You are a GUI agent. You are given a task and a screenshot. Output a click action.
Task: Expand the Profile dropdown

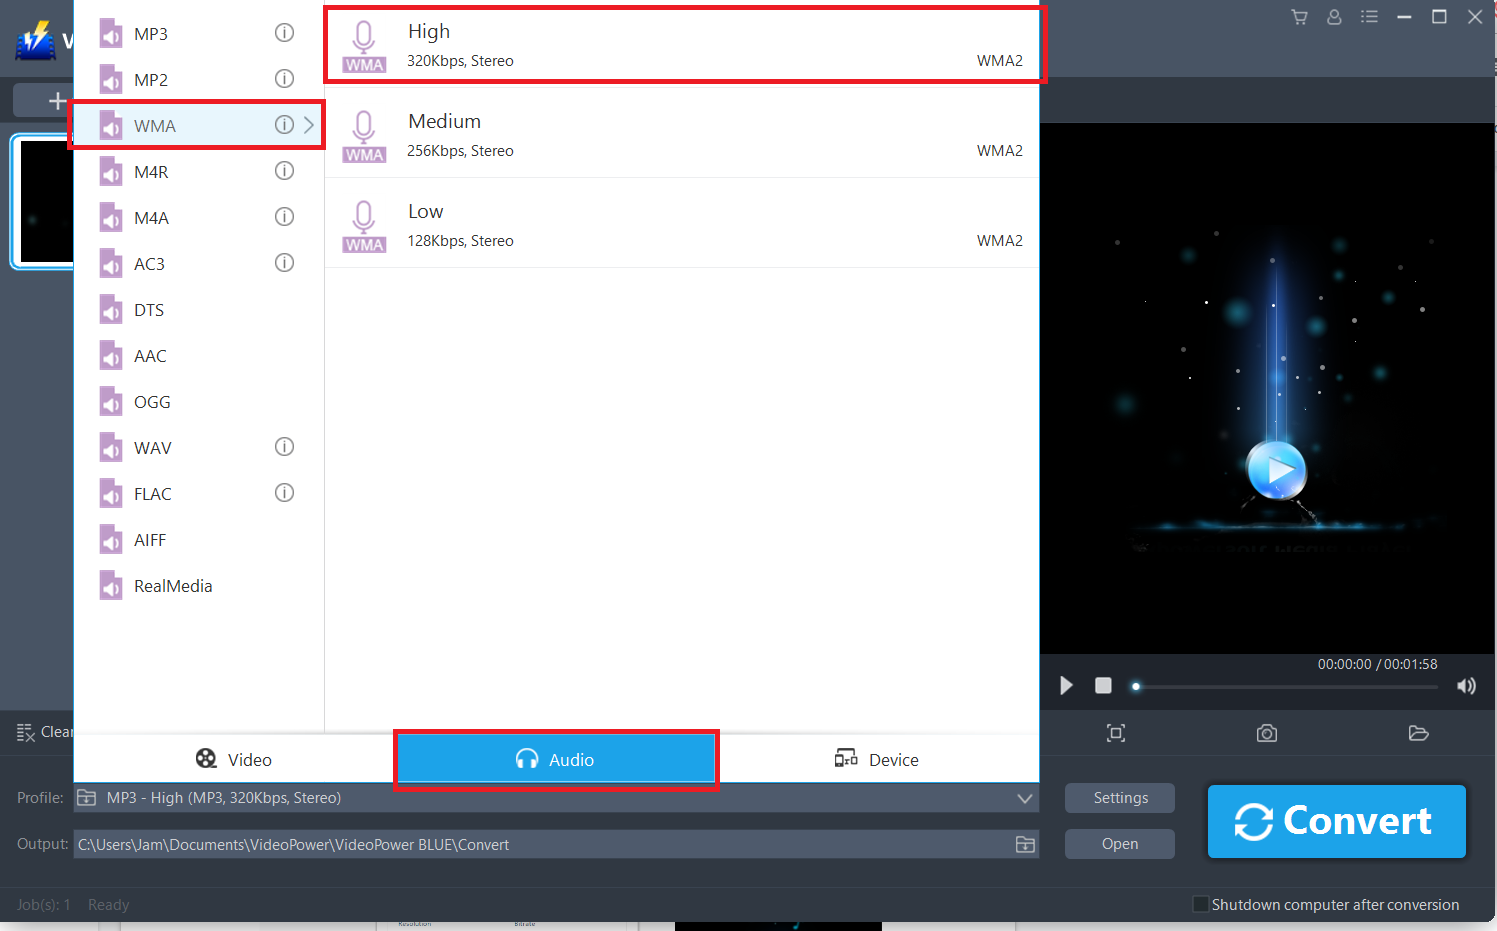(1024, 798)
